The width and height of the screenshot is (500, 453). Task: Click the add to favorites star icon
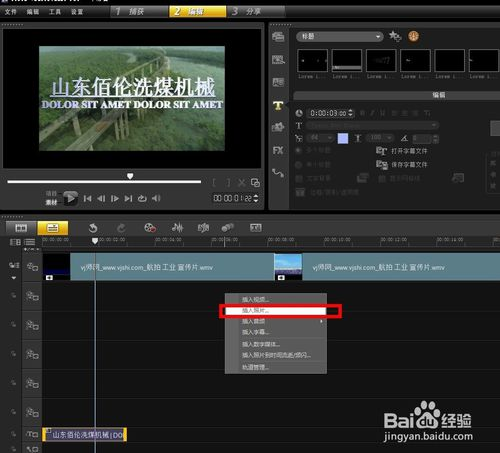click(x=395, y=36)
